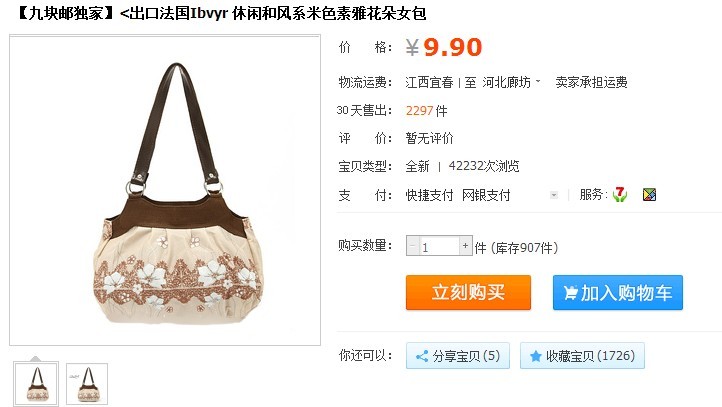Screen dimensions: 722x407
Task: Click the main handbag product image
Action: 165,190
